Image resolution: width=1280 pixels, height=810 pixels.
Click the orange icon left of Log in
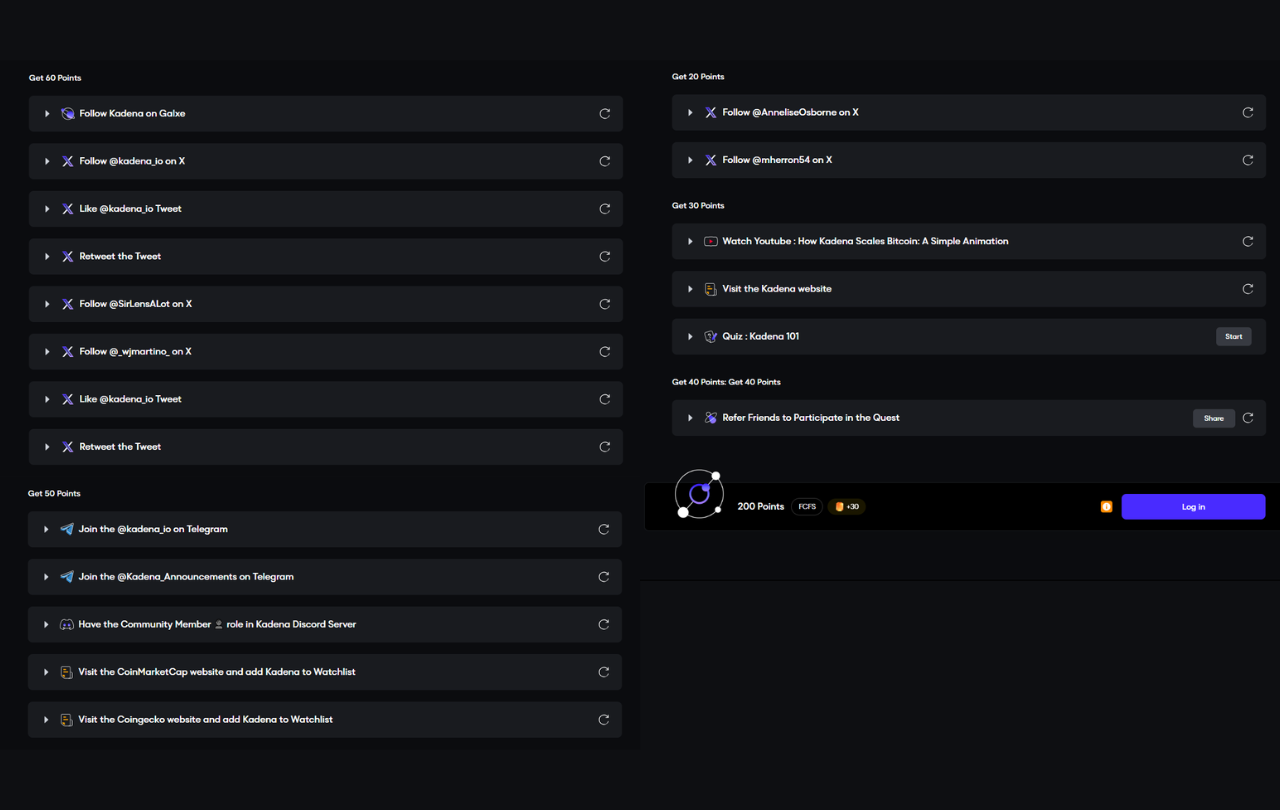pyautogui.click(x=1106, y=507)
